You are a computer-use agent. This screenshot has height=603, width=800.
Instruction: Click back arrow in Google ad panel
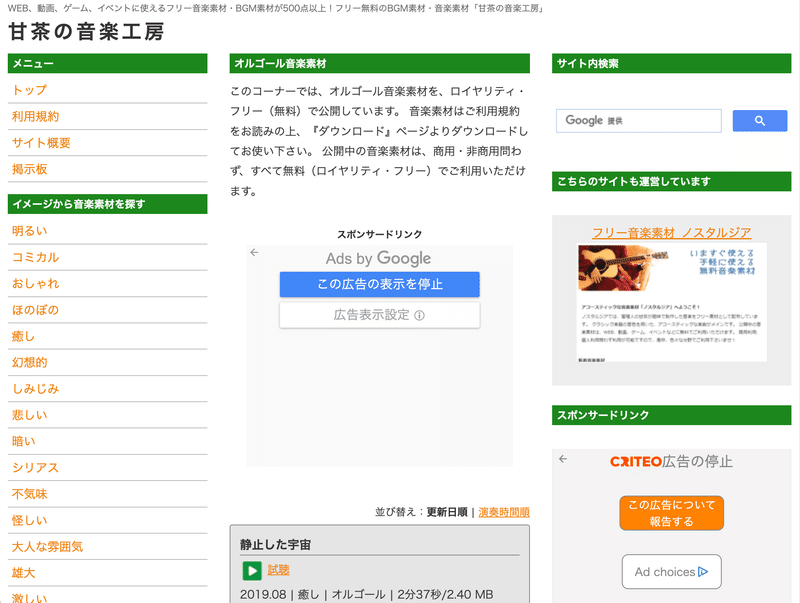pyautogui.click(x=255, y=253)
